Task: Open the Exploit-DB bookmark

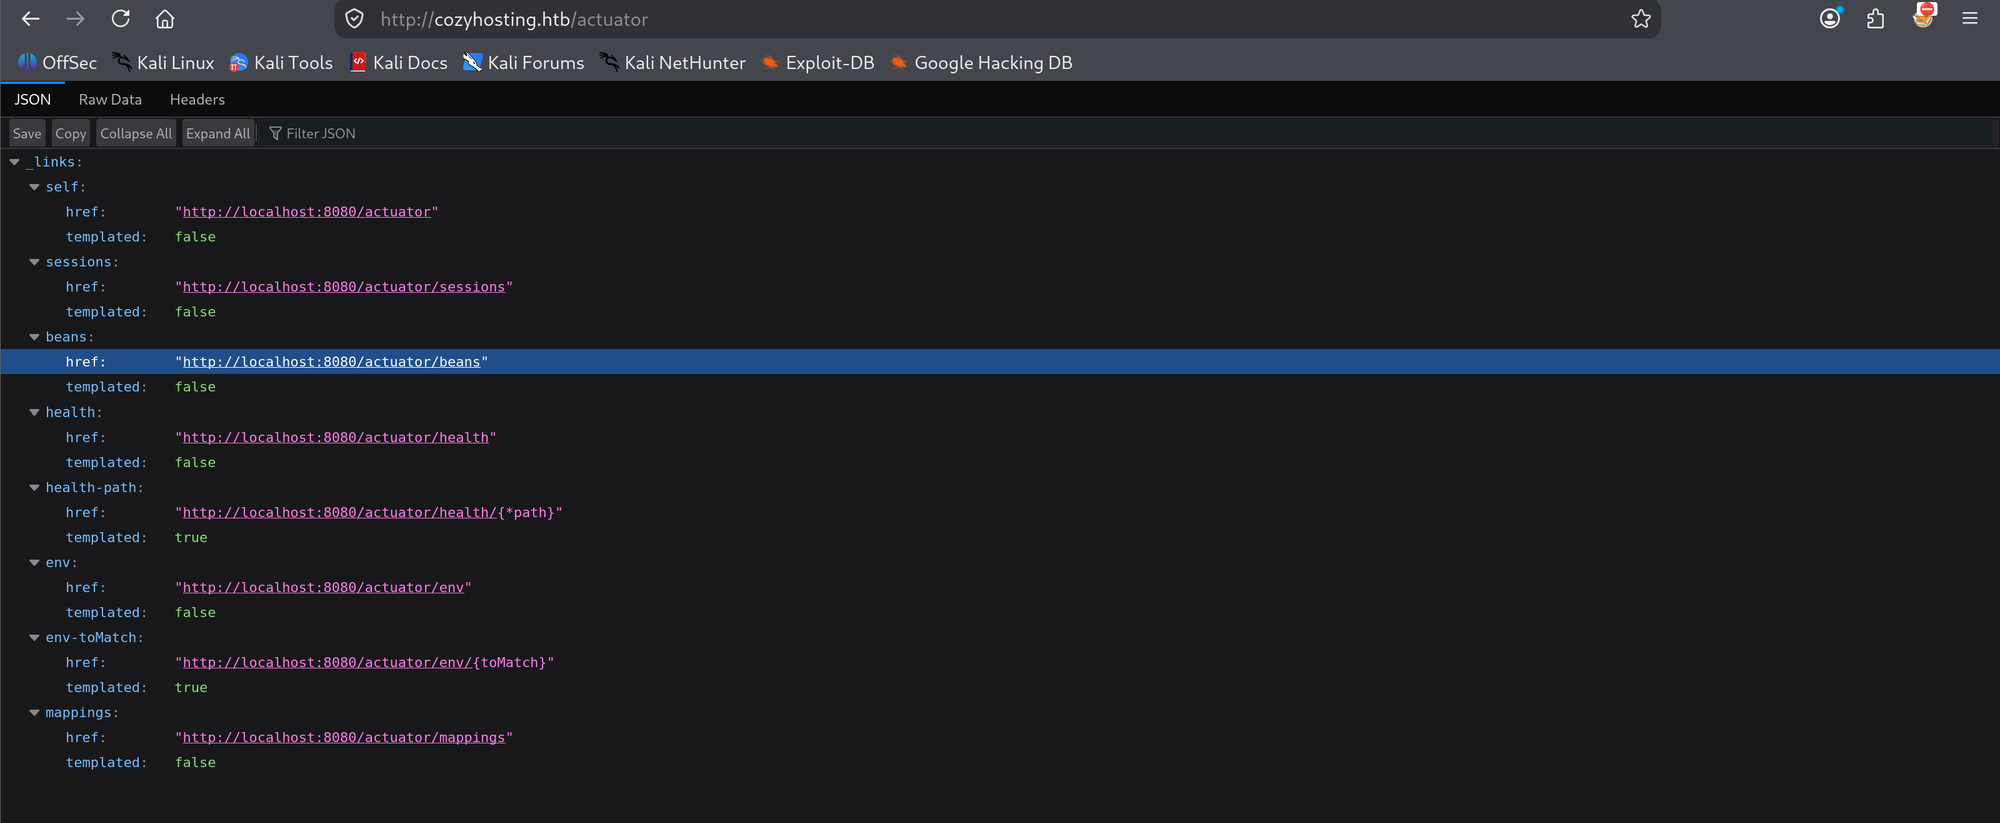Action: [817, 63]
